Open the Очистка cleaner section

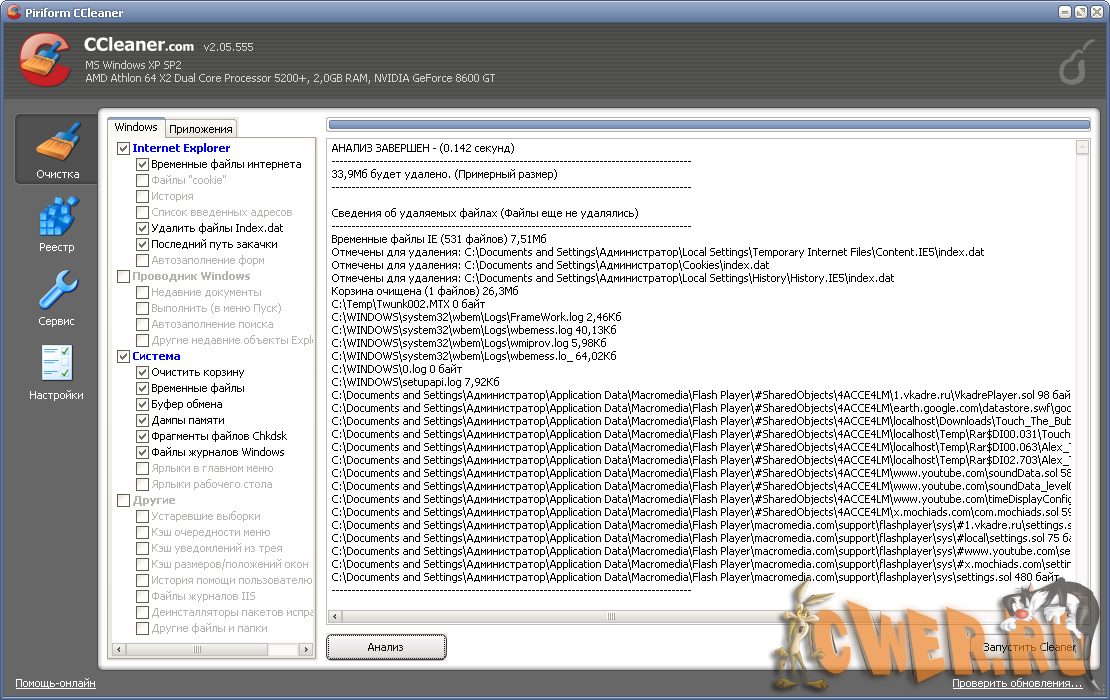[x=56, y=150]
